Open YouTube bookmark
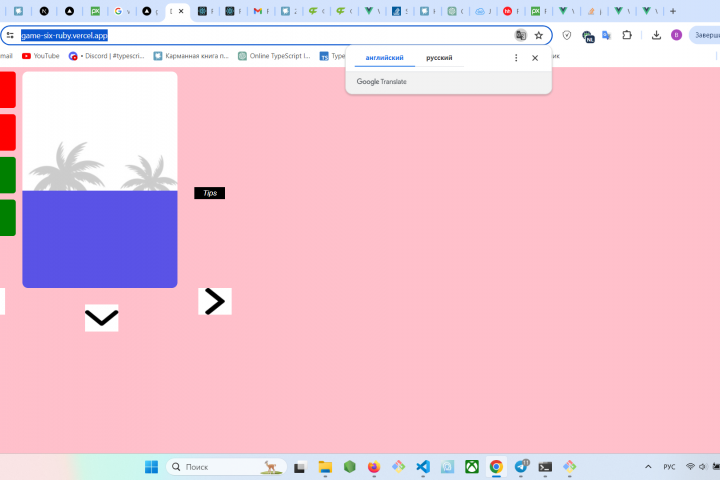The height and width of the screenshot is (480, 720). (x=41, y=56)
